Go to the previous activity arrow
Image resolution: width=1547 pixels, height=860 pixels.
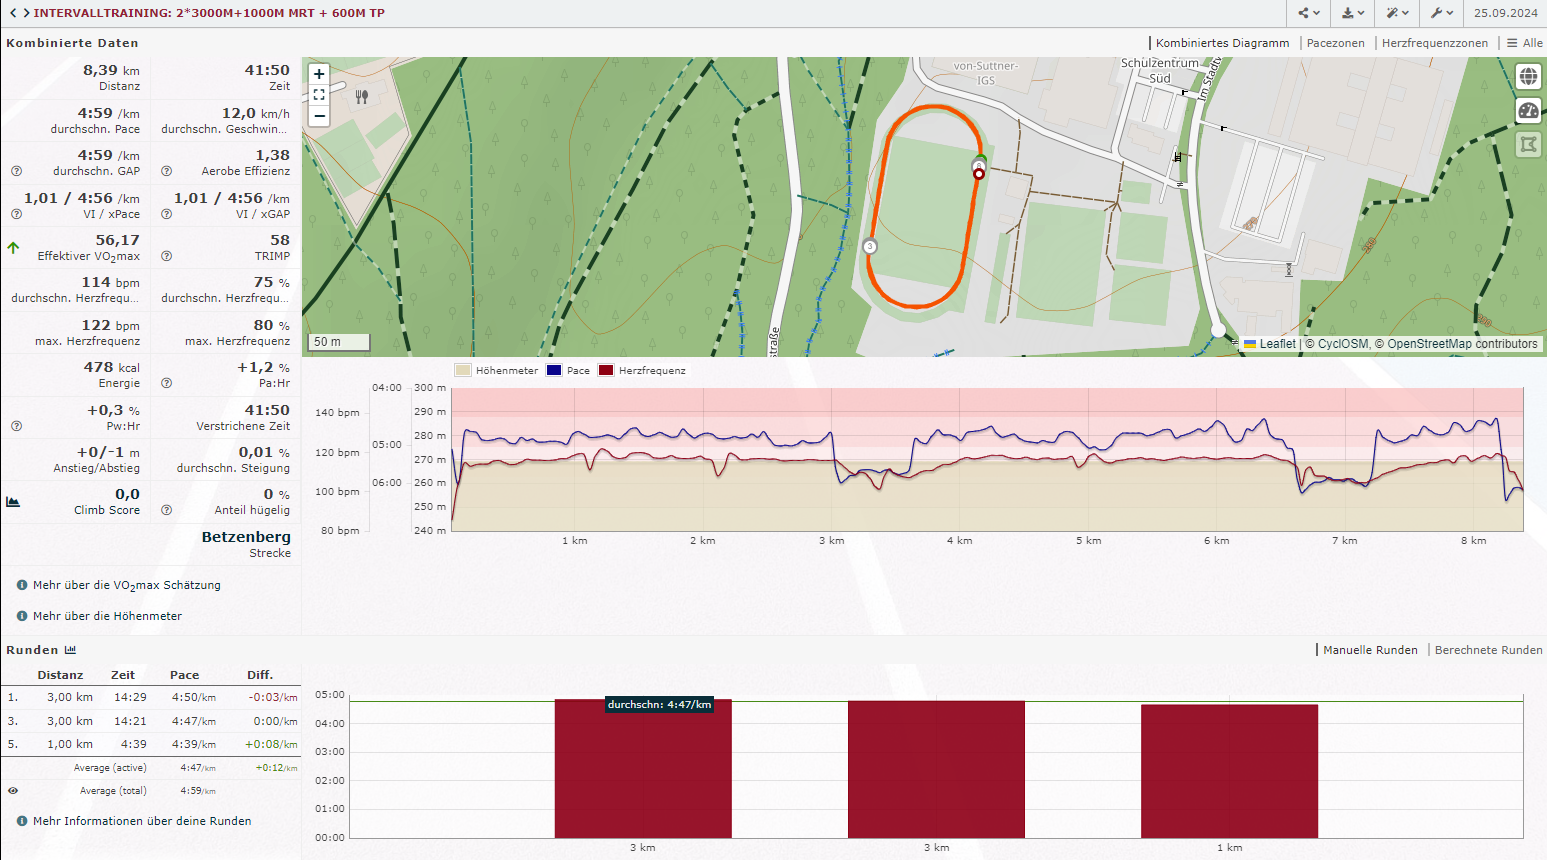[13, 13]
